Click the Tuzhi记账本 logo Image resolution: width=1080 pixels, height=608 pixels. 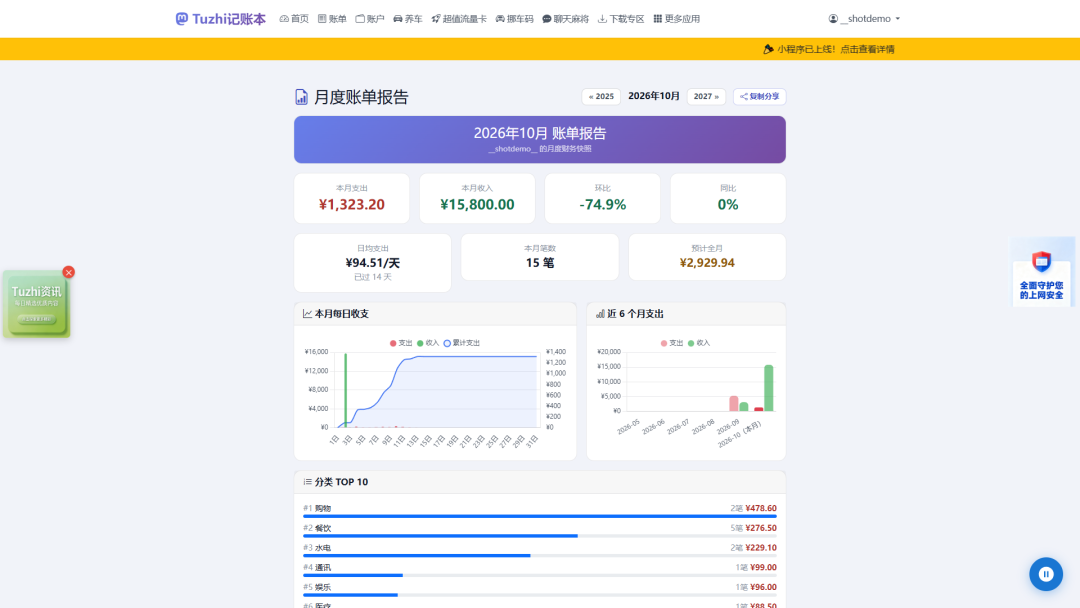pos(220,19)
